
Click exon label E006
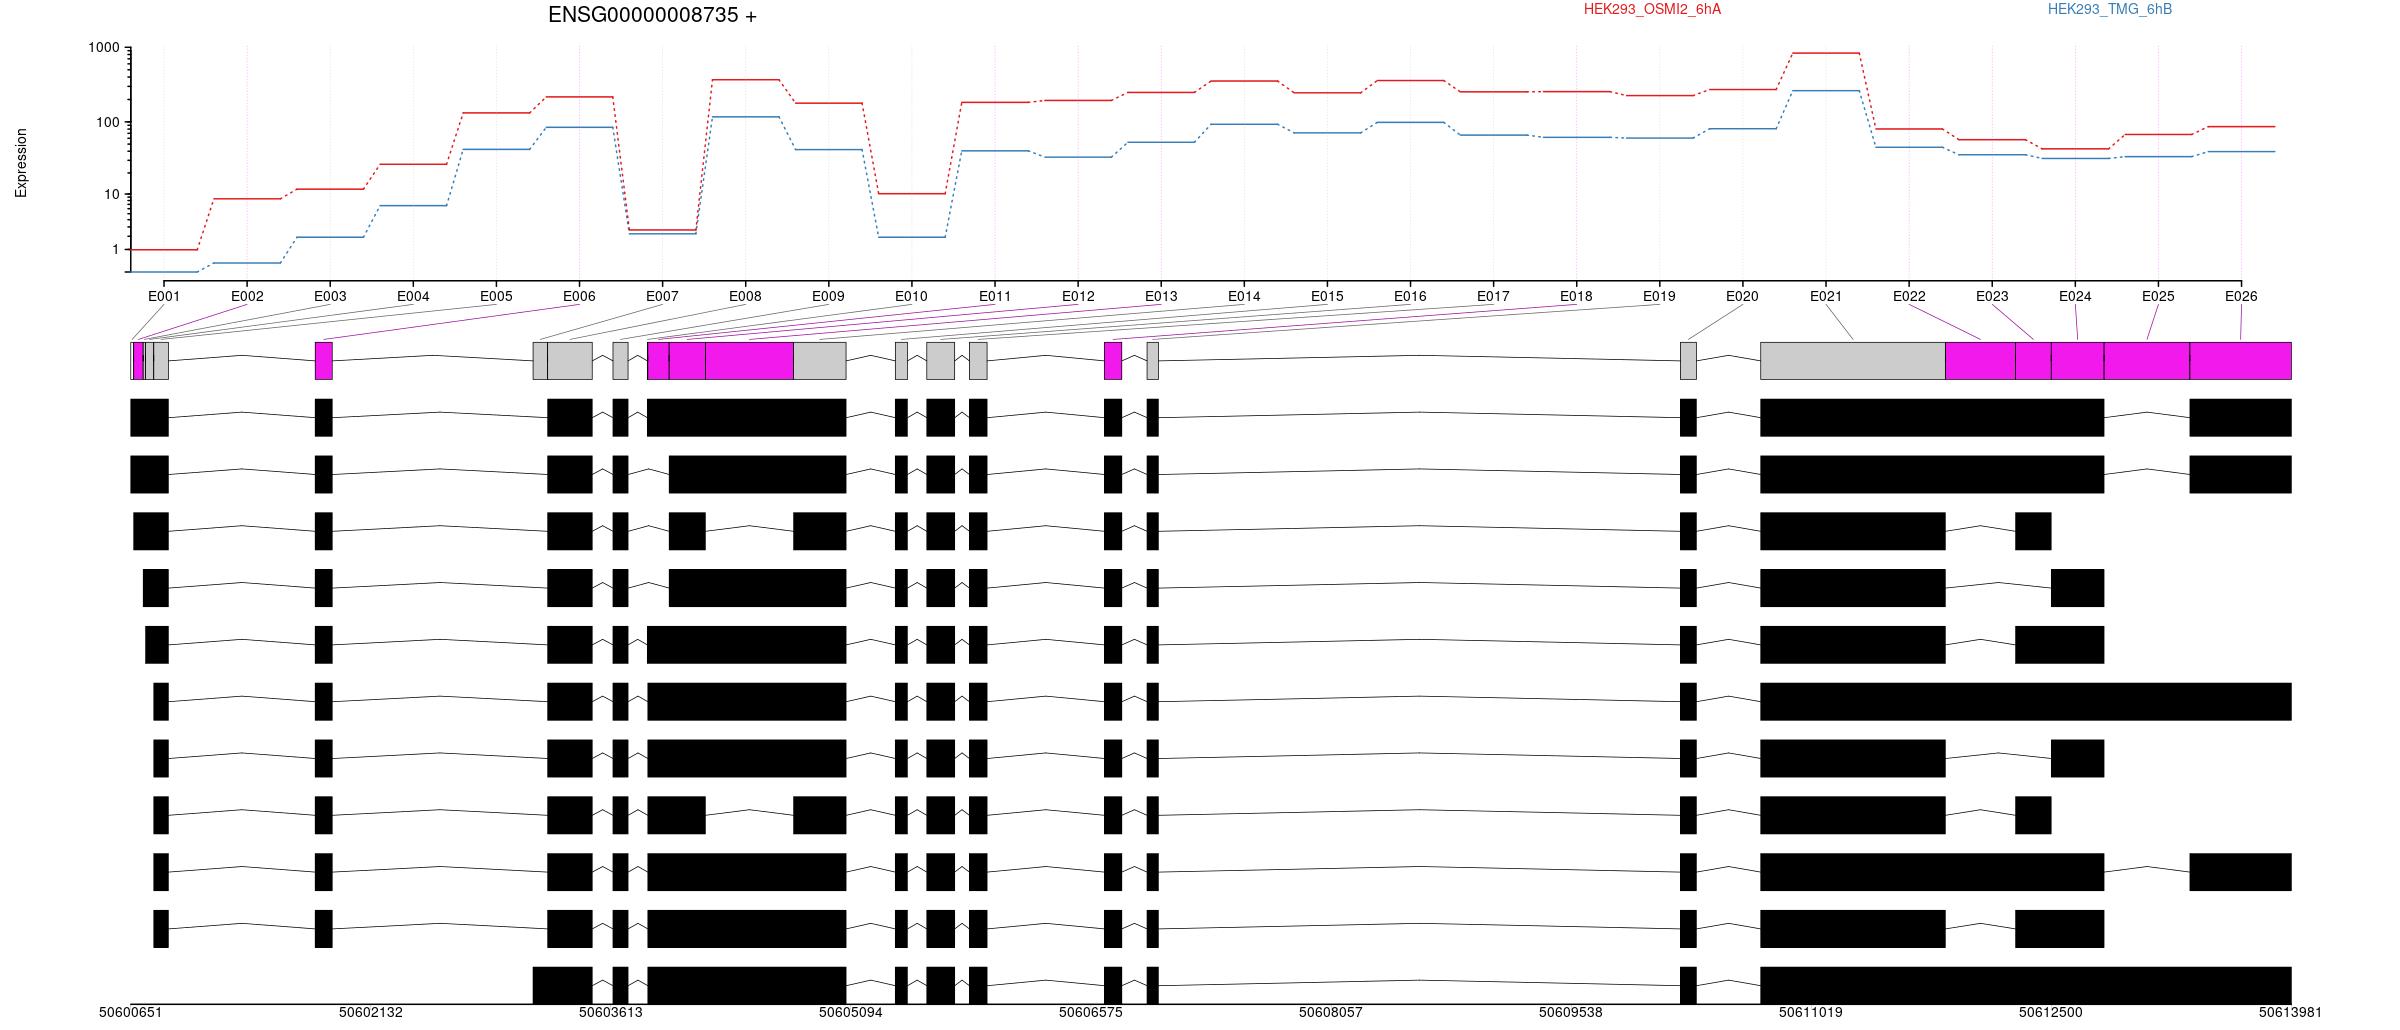pyautogui.click(x=579, y=296)
